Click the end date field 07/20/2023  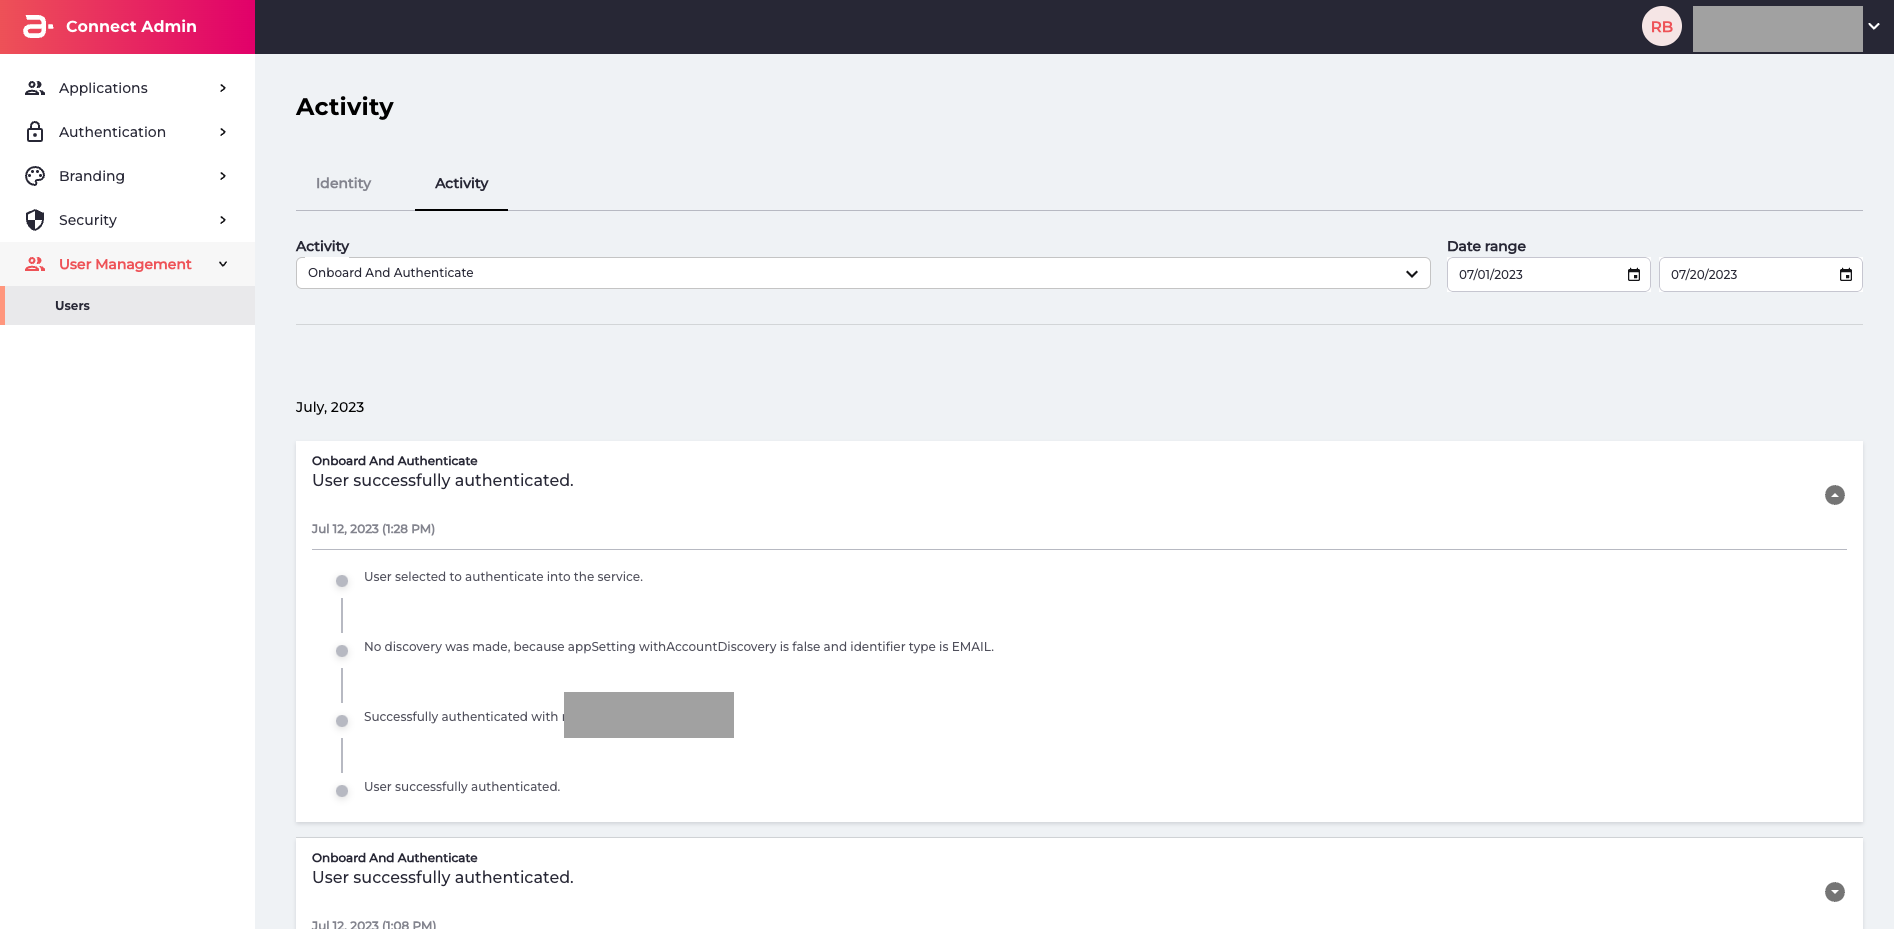tap(1760, 275)
